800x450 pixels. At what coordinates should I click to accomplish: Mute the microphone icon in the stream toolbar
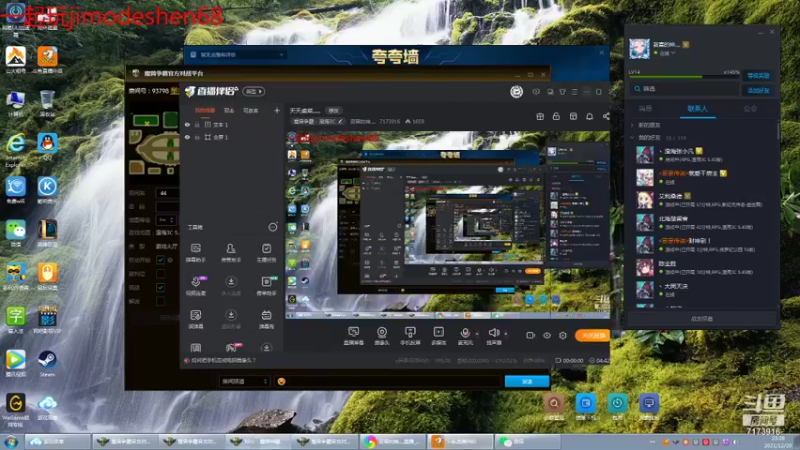[465, 333]
